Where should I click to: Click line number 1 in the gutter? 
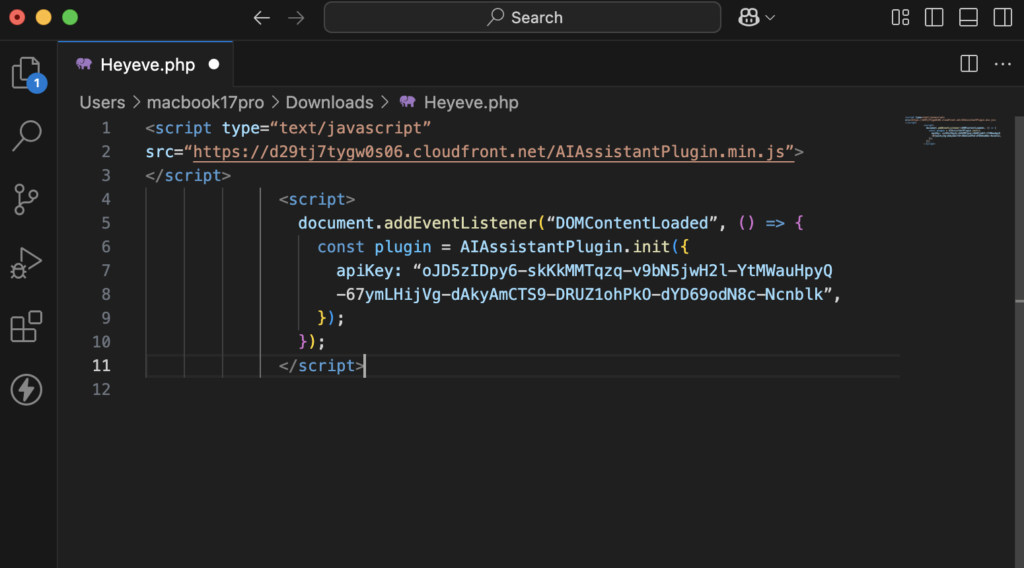pyautogui.click(x=106, y=128)
